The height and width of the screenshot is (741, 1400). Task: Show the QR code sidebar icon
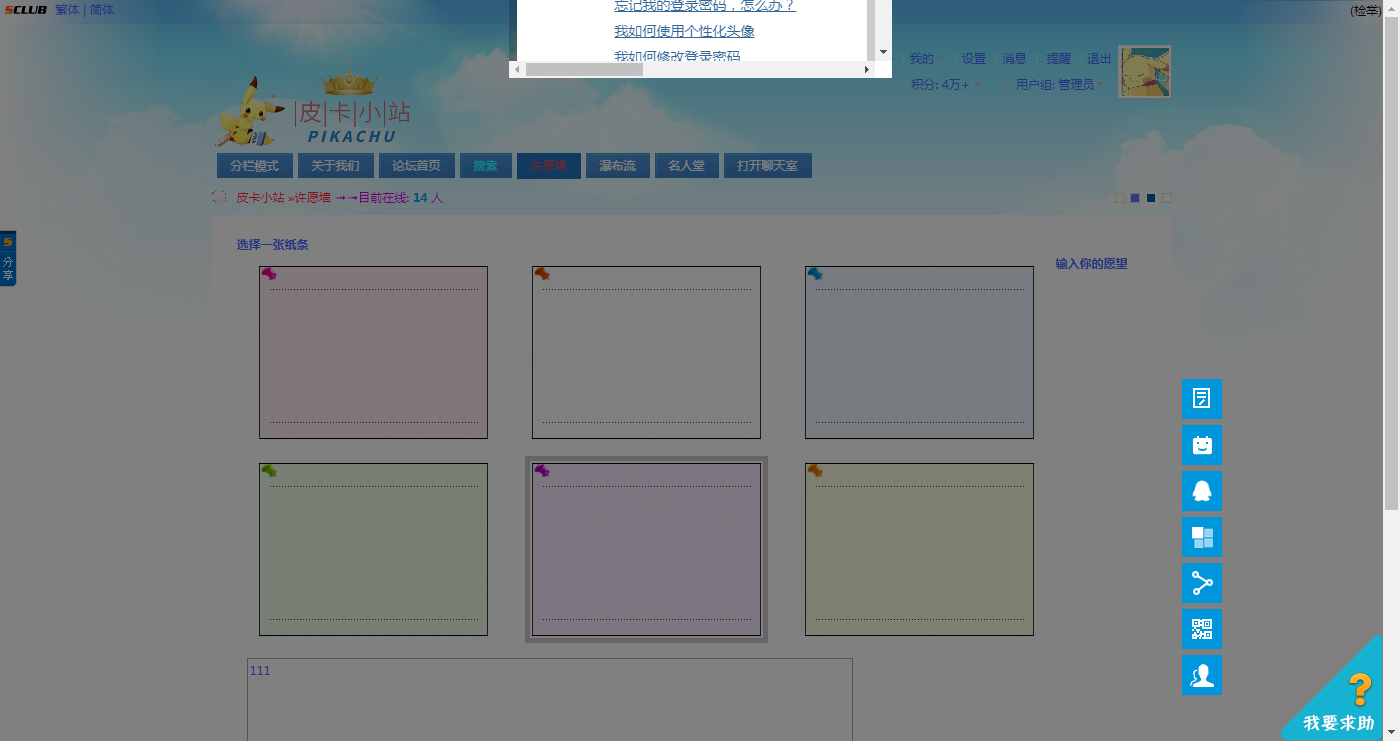[x=1201, y=629]
